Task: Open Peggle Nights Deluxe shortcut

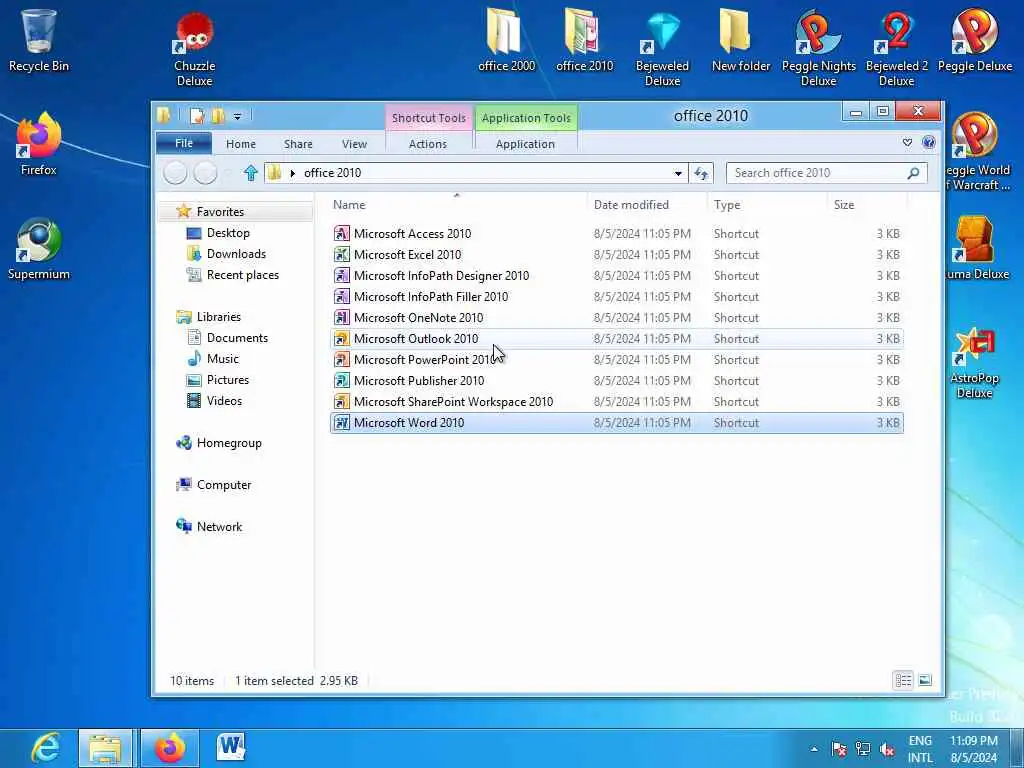Action: [818, 49]
